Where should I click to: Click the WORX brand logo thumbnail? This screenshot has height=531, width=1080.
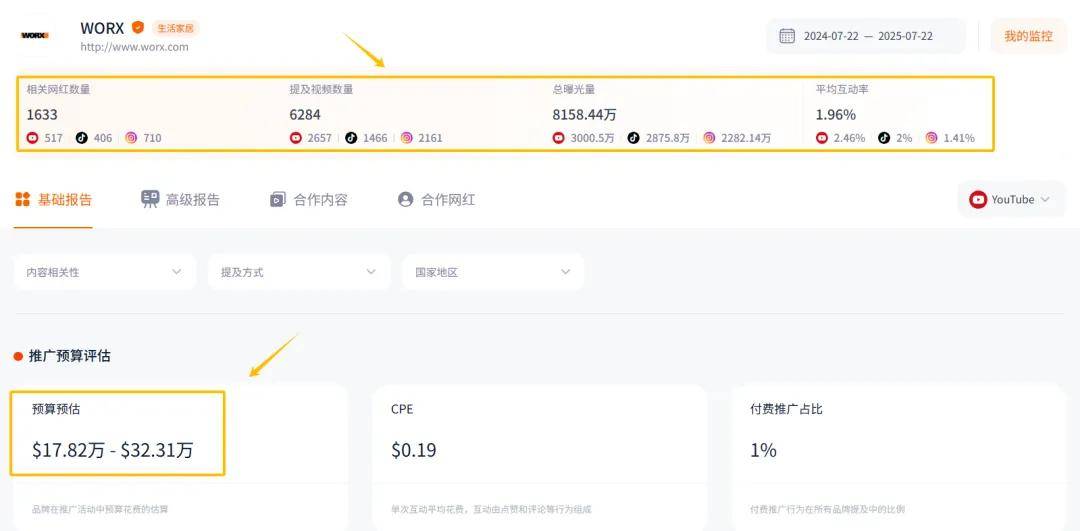point(34,35)
